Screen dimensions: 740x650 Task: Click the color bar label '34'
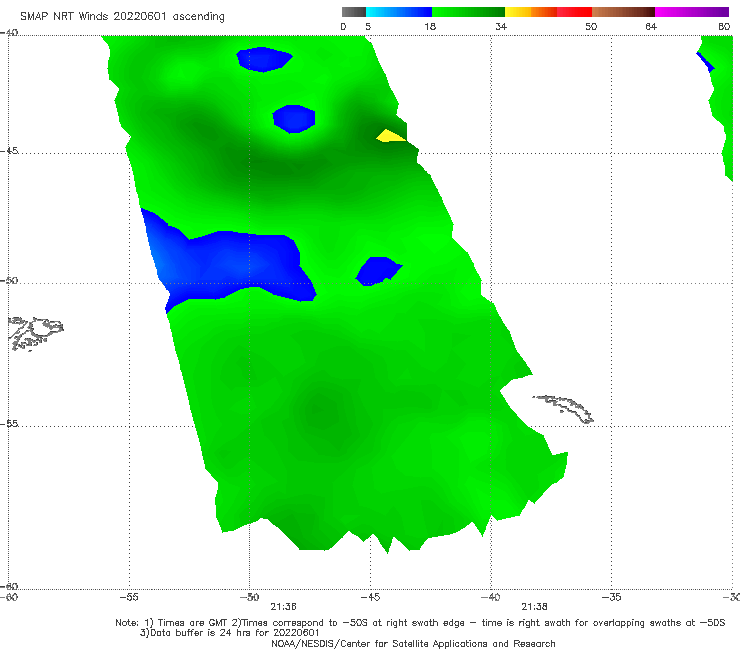501,26
